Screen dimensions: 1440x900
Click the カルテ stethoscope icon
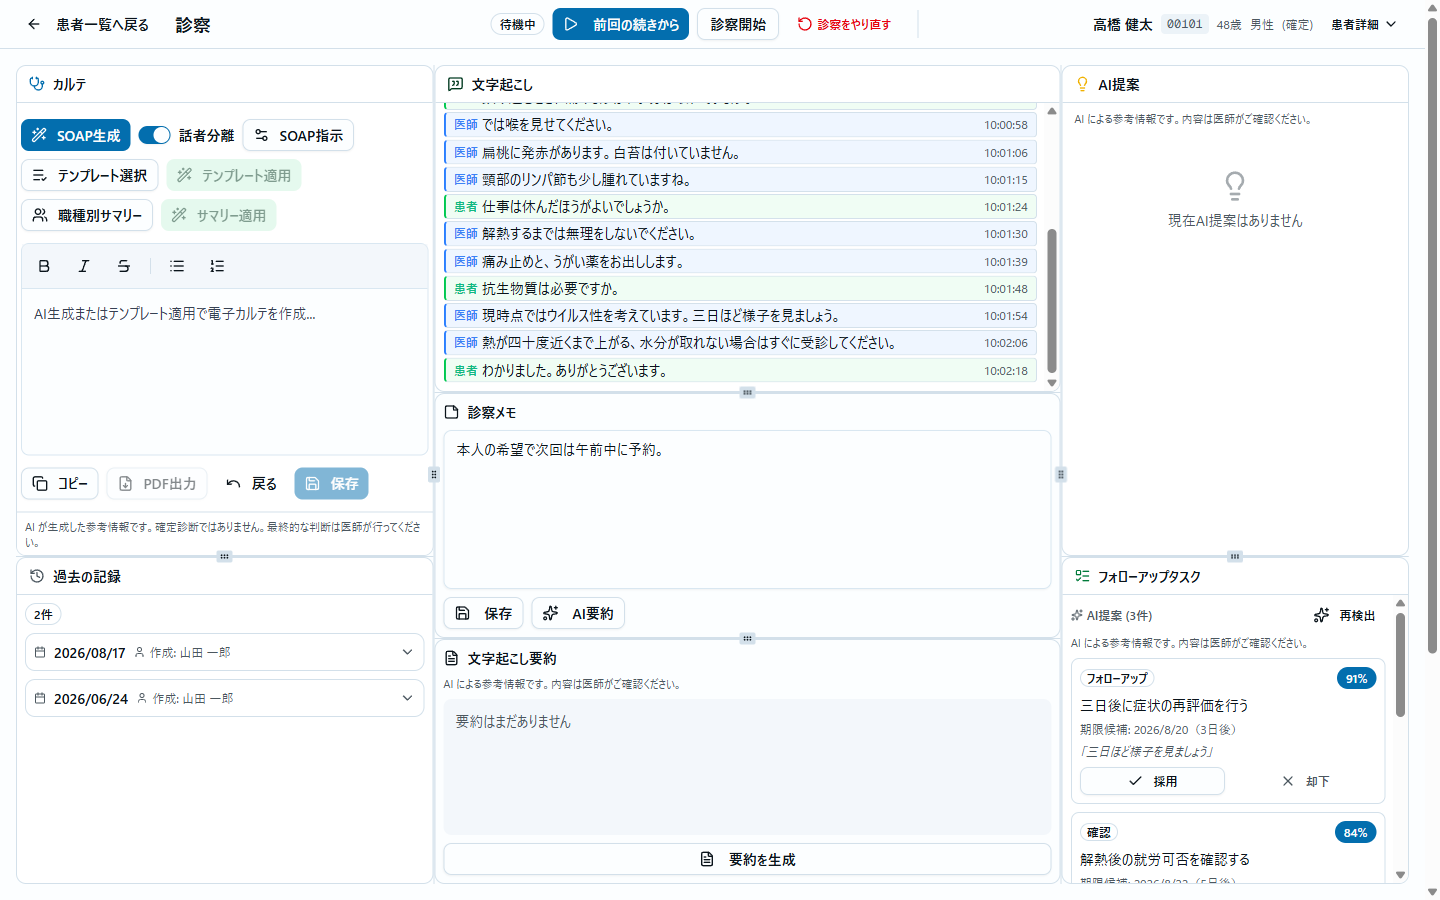[x=37, y=84]
